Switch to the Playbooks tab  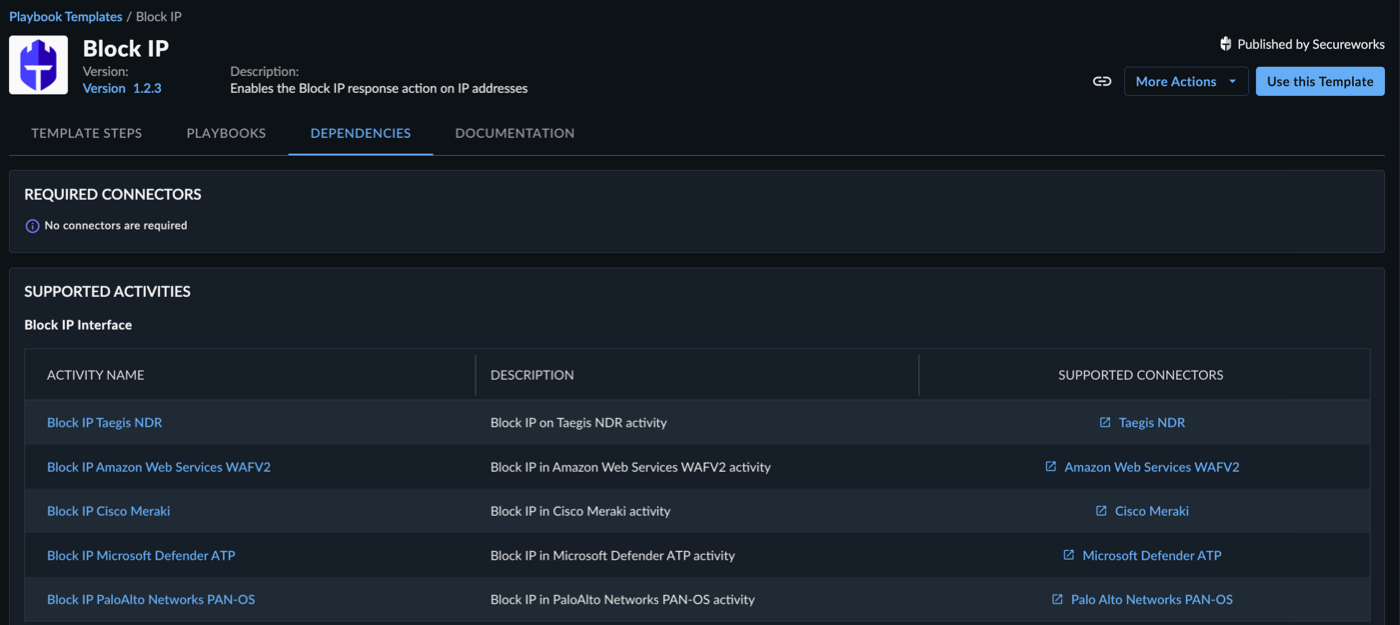point(226,133)
